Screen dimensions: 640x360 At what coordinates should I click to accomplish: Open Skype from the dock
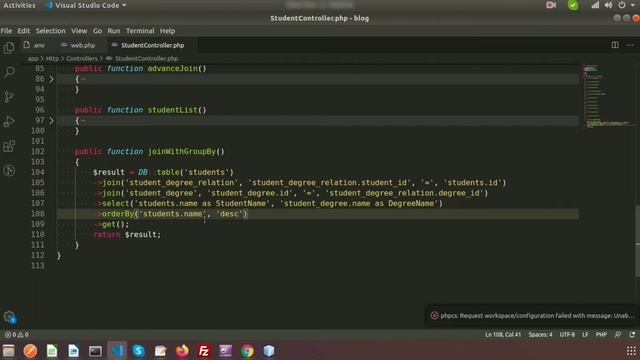139,351
